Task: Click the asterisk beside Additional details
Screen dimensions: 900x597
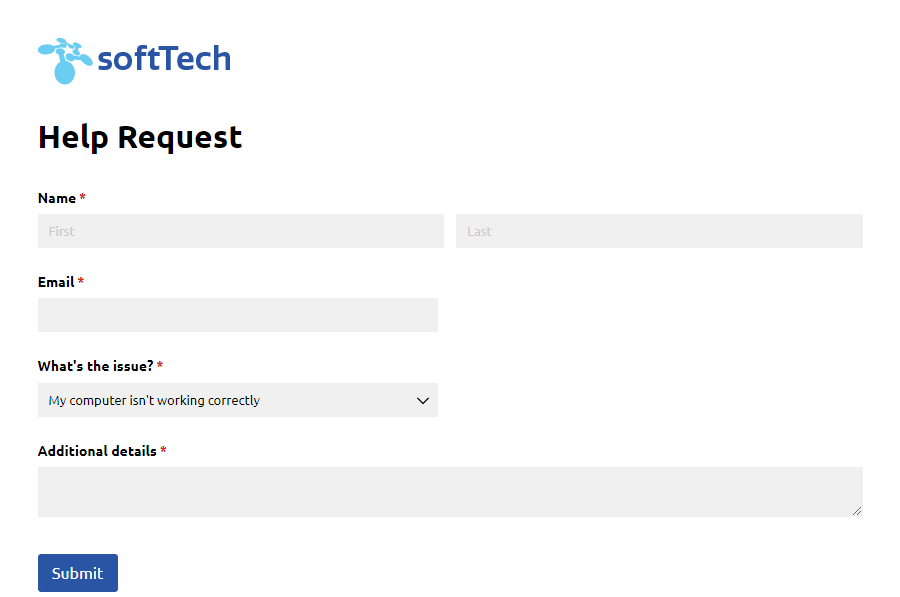Action: point(162,451)
